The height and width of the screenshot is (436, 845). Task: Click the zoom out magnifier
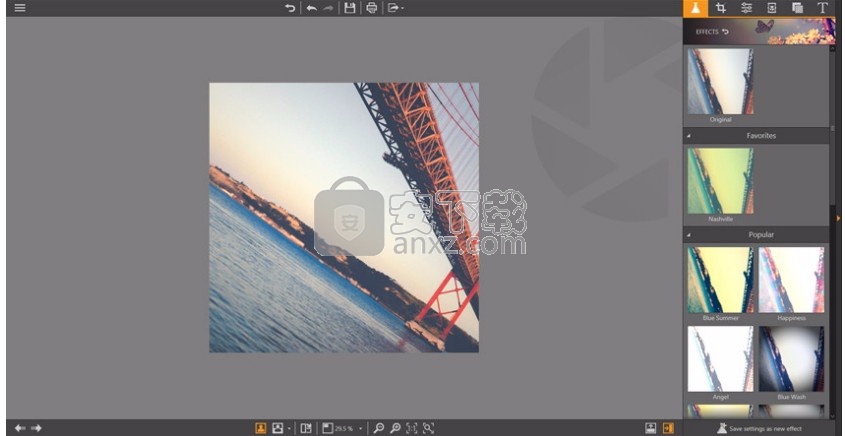tap(379, 428)
